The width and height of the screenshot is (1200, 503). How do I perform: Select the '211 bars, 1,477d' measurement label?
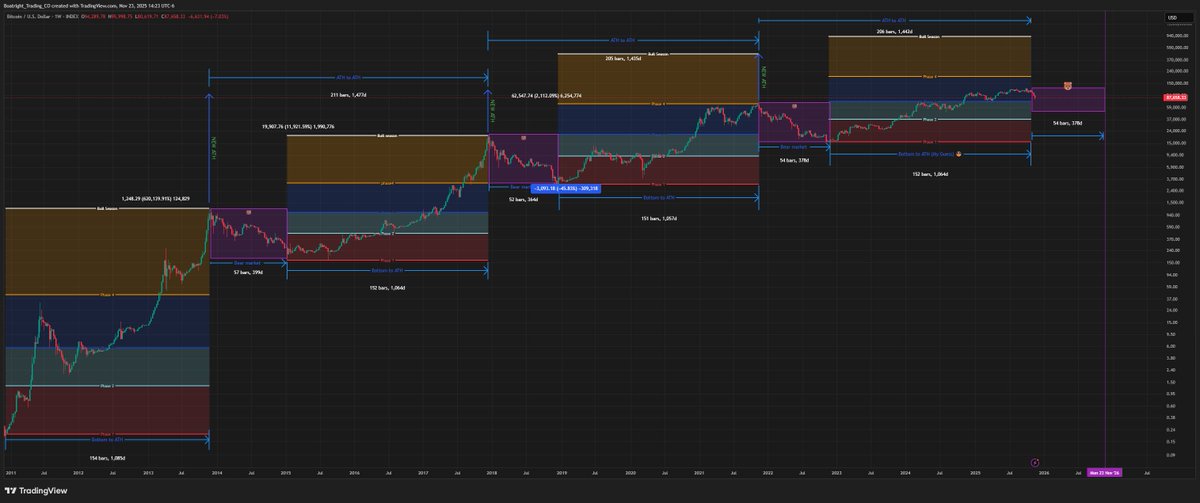(348, 94)
